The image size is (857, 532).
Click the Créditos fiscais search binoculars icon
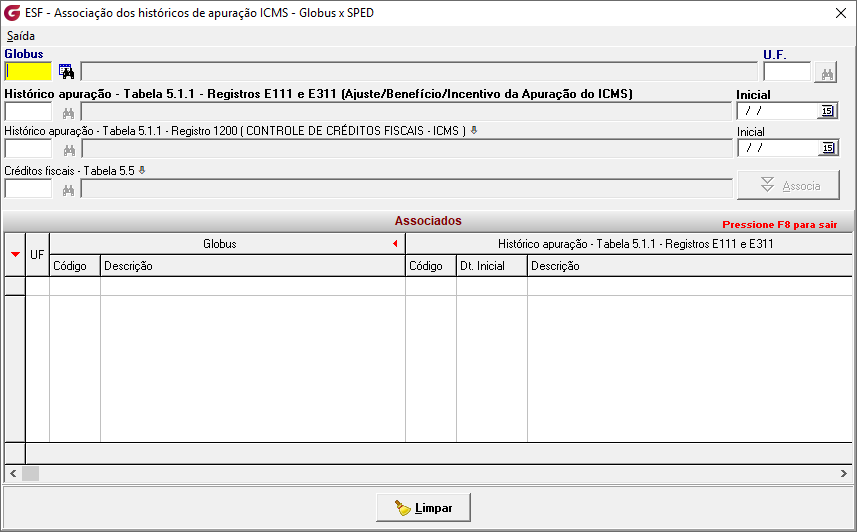coord(68,190)
